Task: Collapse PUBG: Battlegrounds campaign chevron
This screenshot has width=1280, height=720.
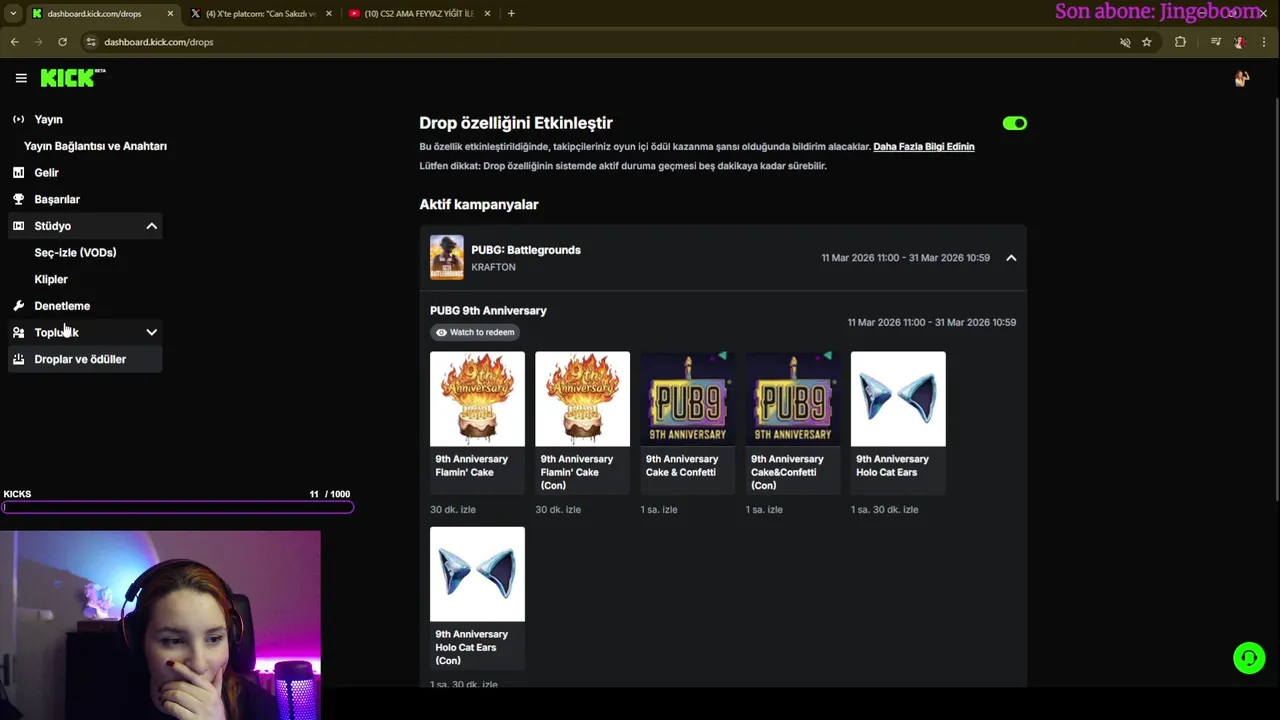Action: pyautogui.click(x=1011, y=258)
